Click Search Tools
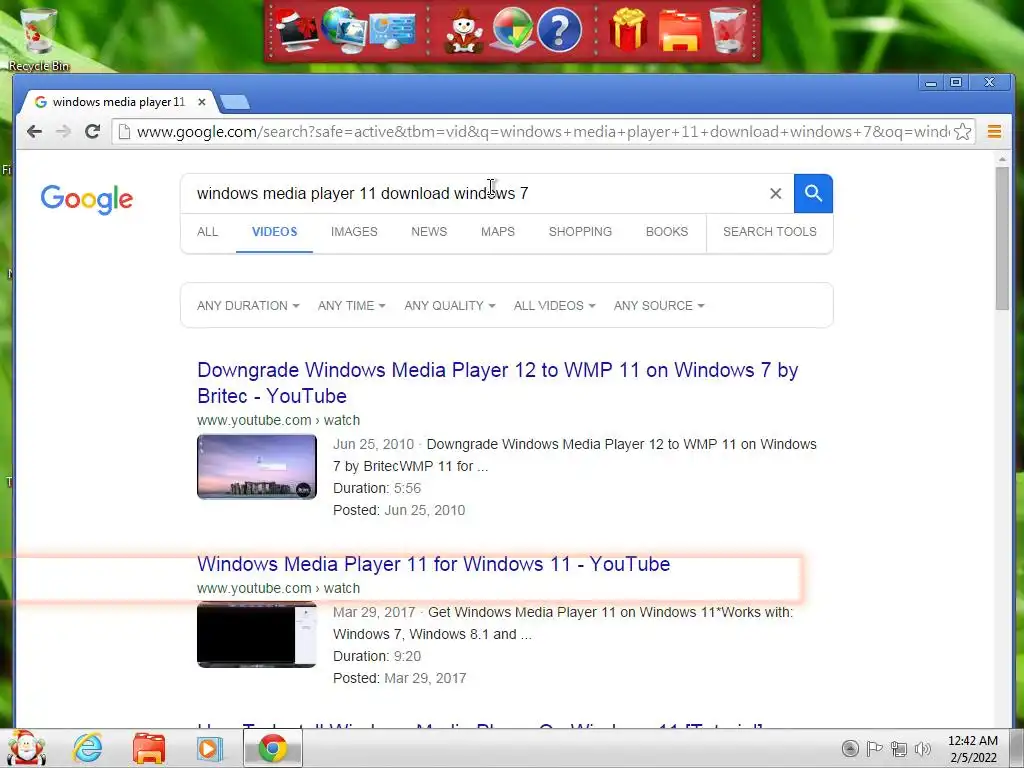The image size is (1024, 768). click(769, 232)
